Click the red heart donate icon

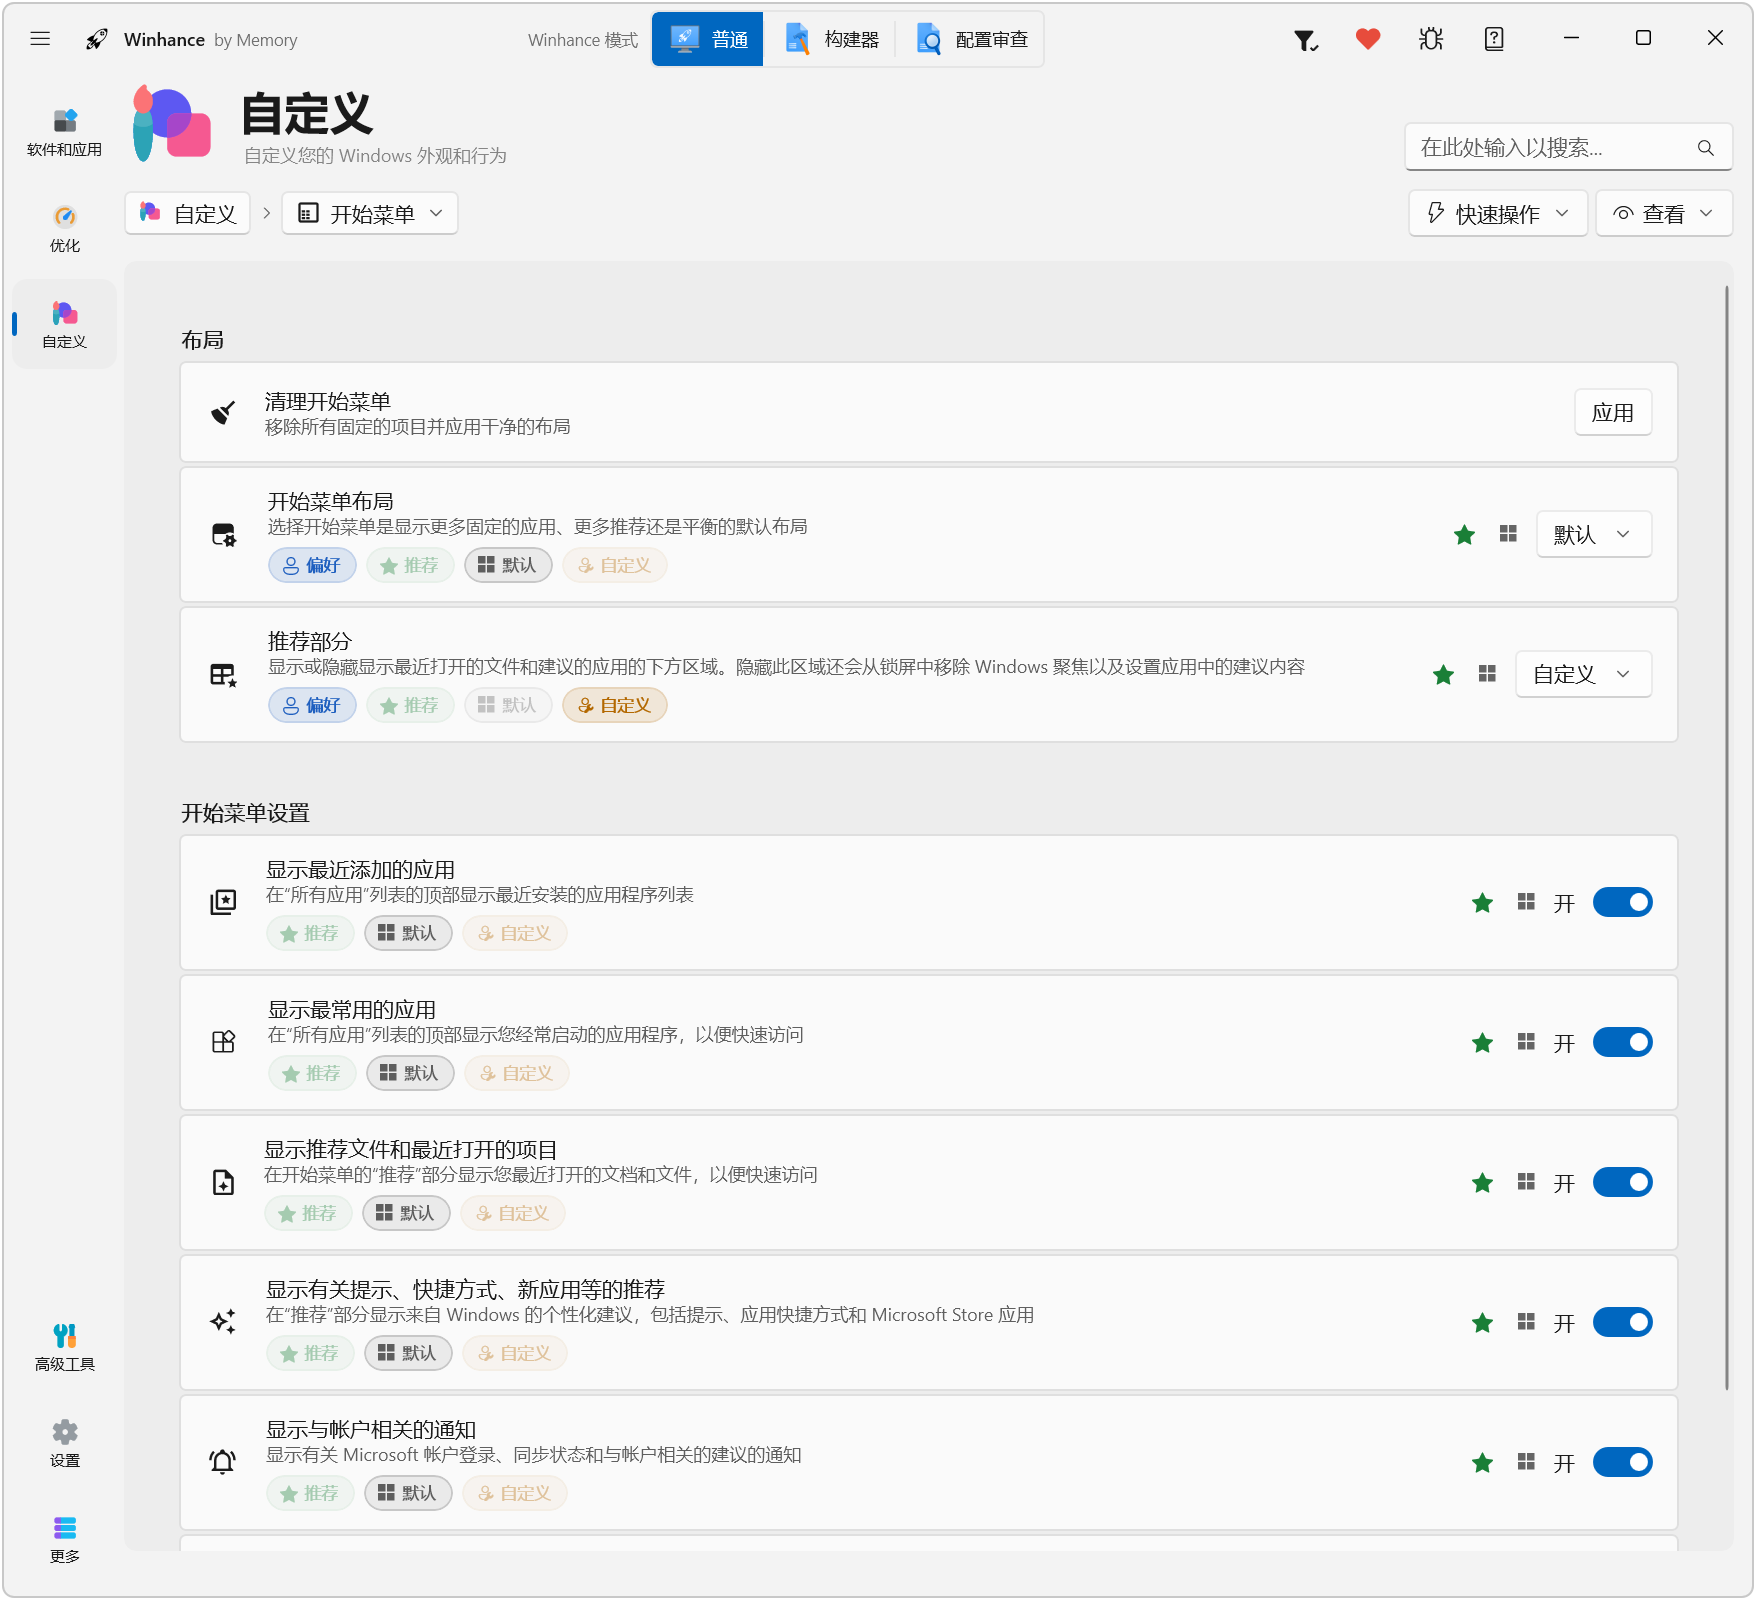tap(1368, 39)
